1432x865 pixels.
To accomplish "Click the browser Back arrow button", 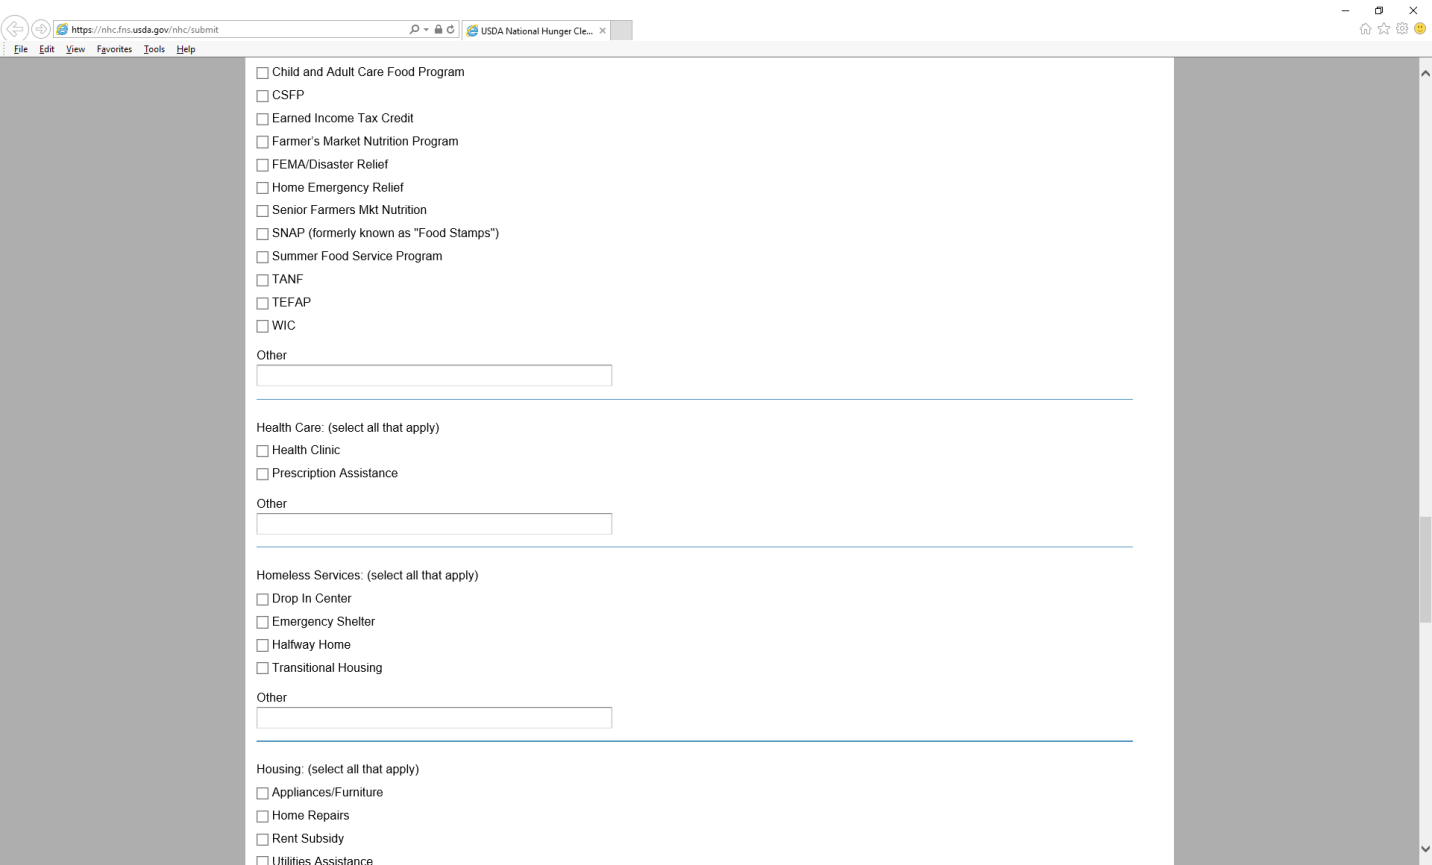I will coord(15,29).
